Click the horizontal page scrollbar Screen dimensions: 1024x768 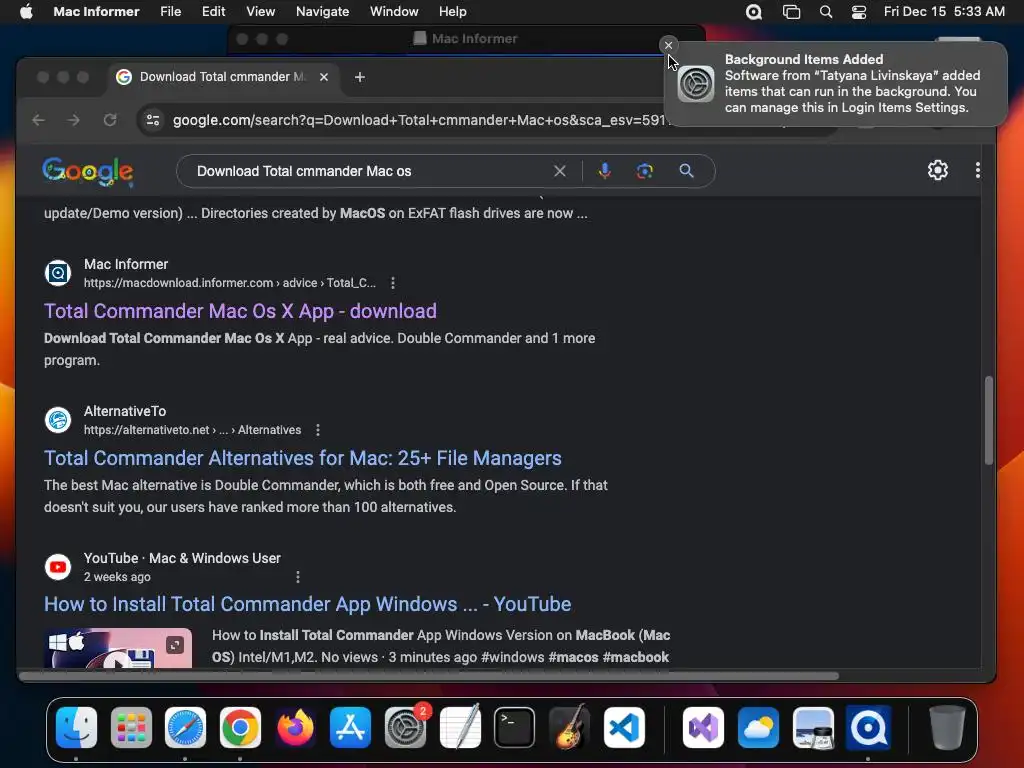coord(428,676)
